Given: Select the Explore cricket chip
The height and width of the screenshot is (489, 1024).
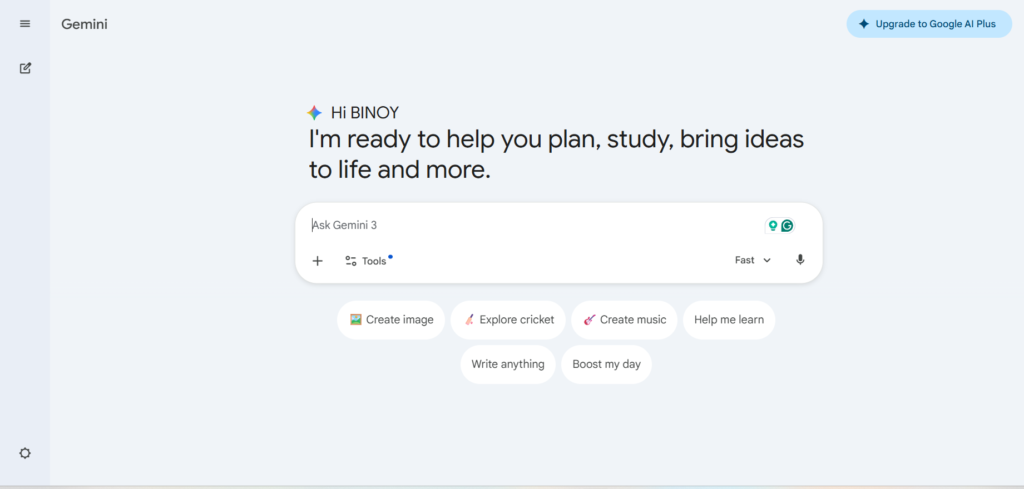Looking at the screenshot, I should 508,320.
